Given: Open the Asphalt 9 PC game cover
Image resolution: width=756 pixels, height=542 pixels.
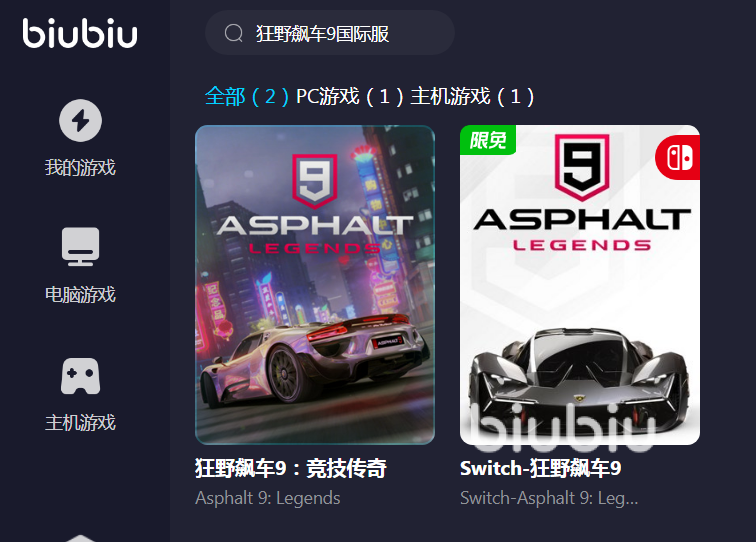Looking at the screenshot, I should point(315,285).
